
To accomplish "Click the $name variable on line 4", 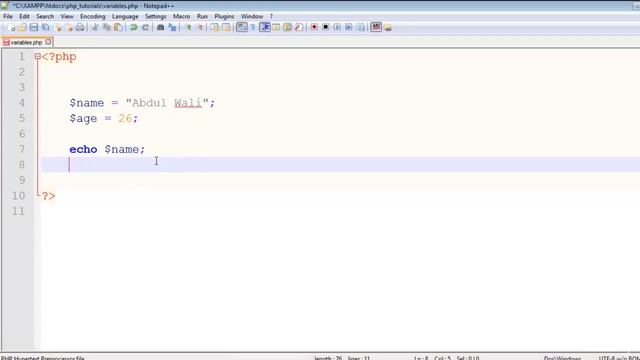I will (x=87, y=103).
